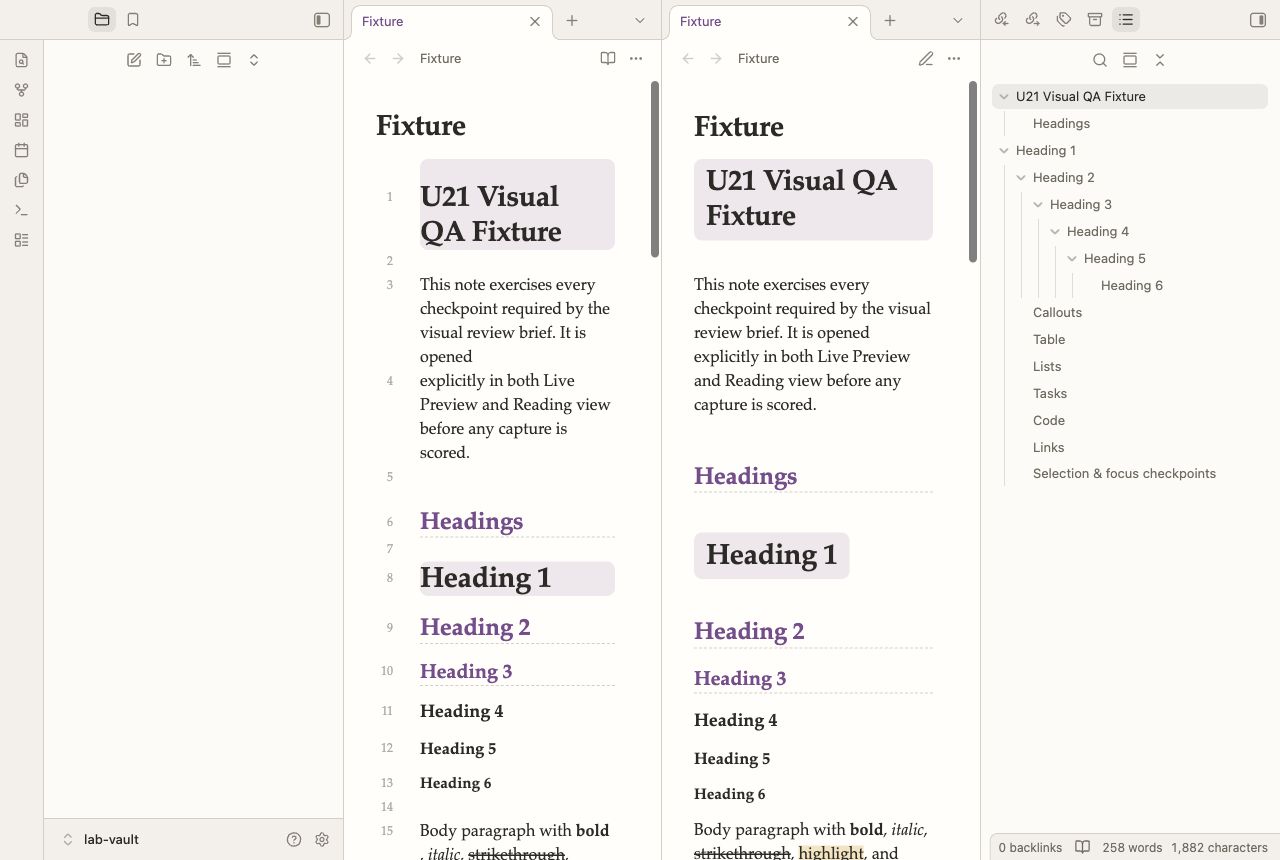The height and width of the screenshot is (860, 1280).
Task: Collapse the left sidebar
Action: tap(322, 20)
